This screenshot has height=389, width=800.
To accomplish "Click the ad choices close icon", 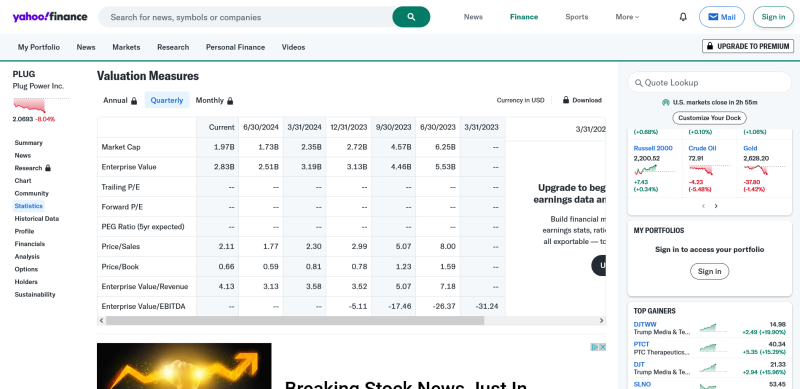I will click(x=598, y=347).
